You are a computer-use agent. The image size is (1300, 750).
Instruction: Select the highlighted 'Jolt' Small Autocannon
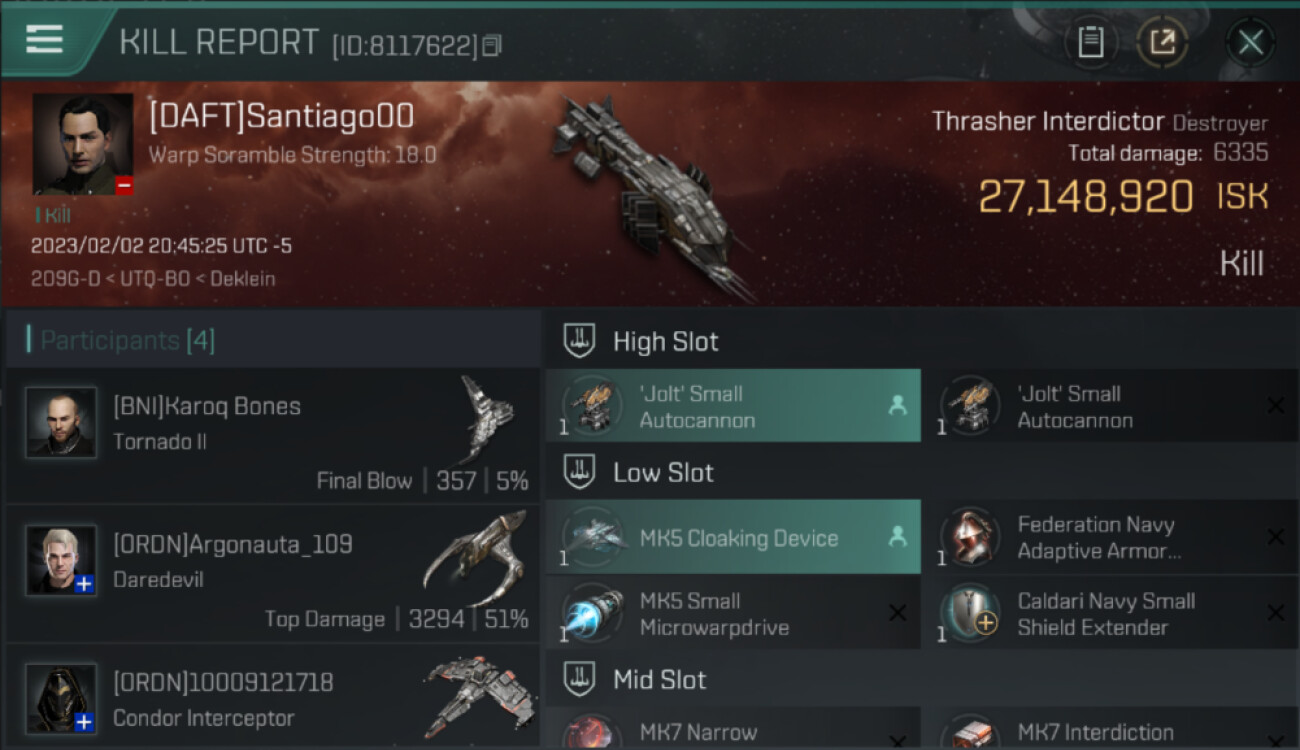(x=733, y=405)
